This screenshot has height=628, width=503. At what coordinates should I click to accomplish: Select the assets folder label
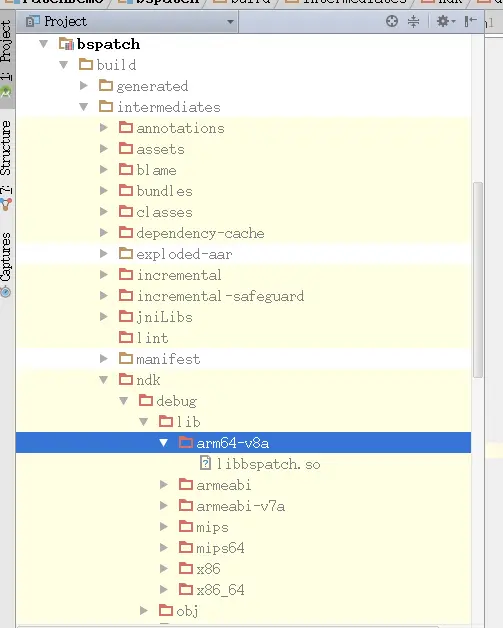coord(161,149)
